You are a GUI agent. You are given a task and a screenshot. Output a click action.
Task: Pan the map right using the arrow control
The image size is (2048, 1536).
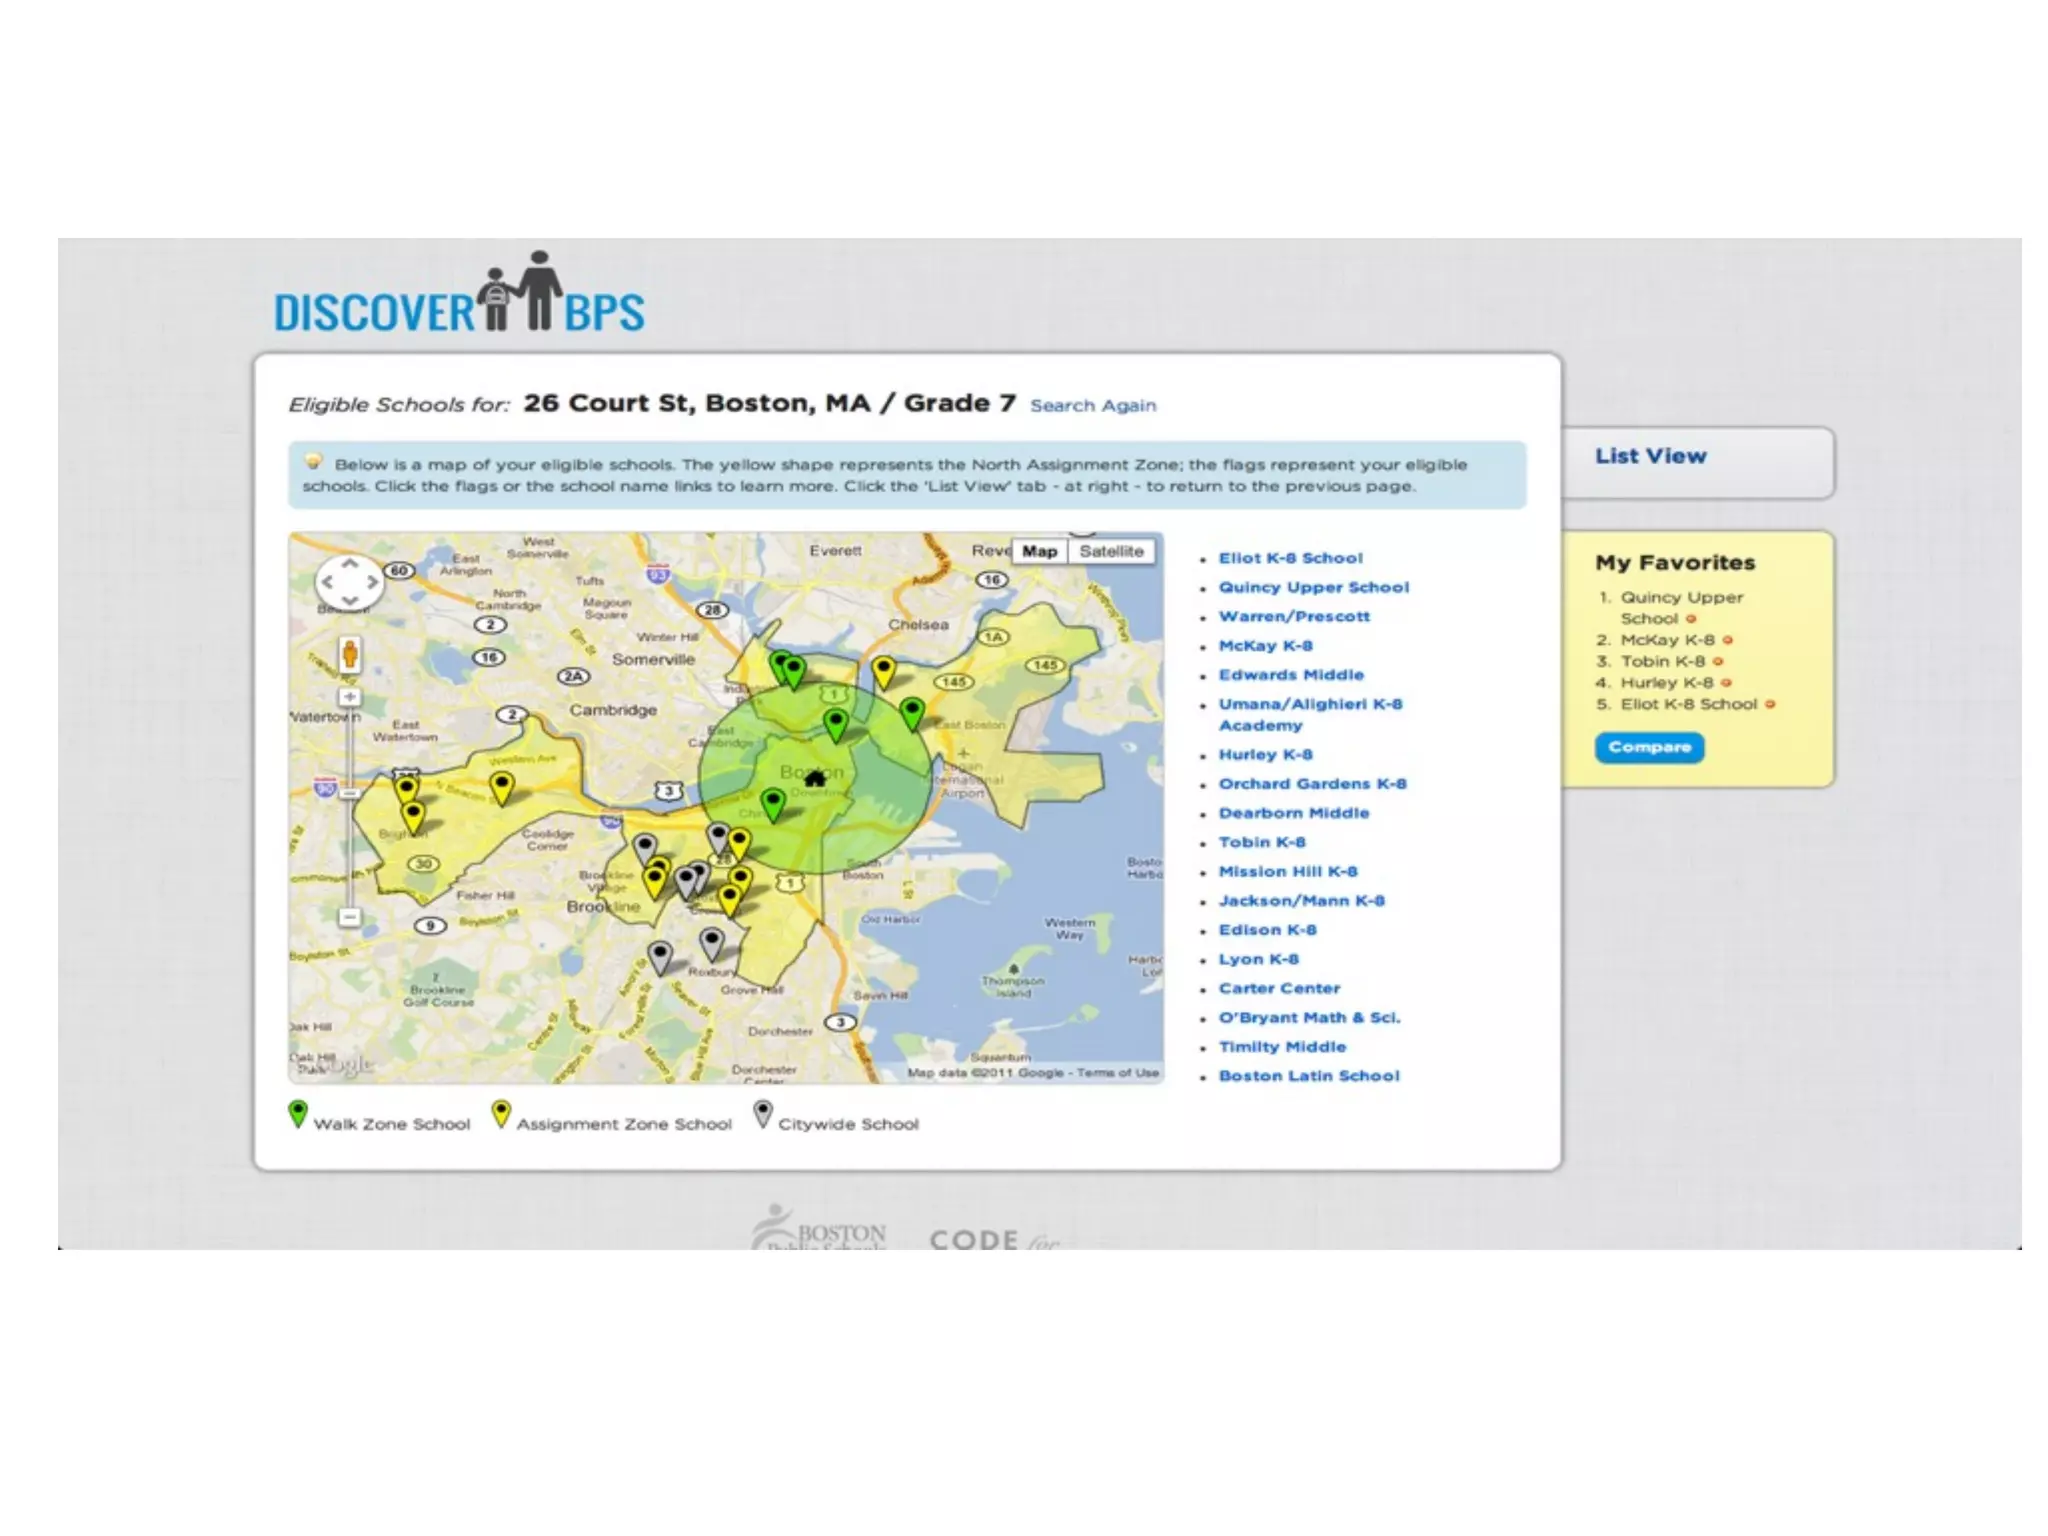pyautogui.click(x=372, y=582)
